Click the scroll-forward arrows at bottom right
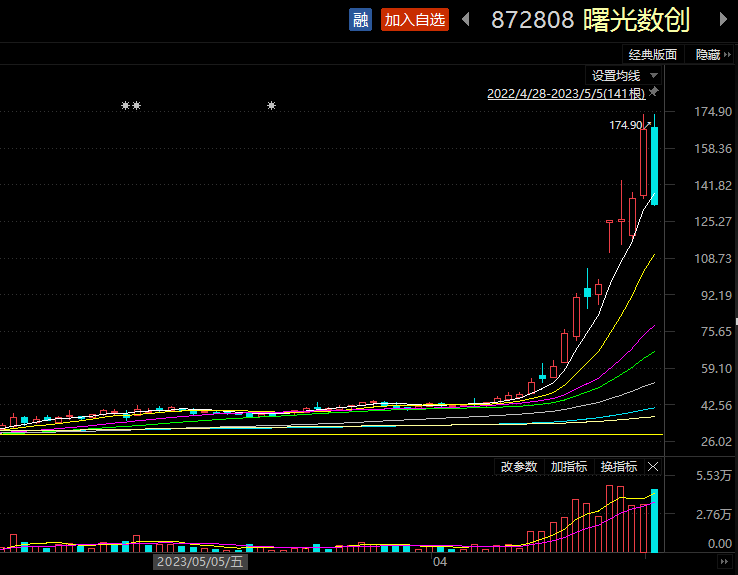The height and width of the screenshot is (575, 738). (724, 561)
